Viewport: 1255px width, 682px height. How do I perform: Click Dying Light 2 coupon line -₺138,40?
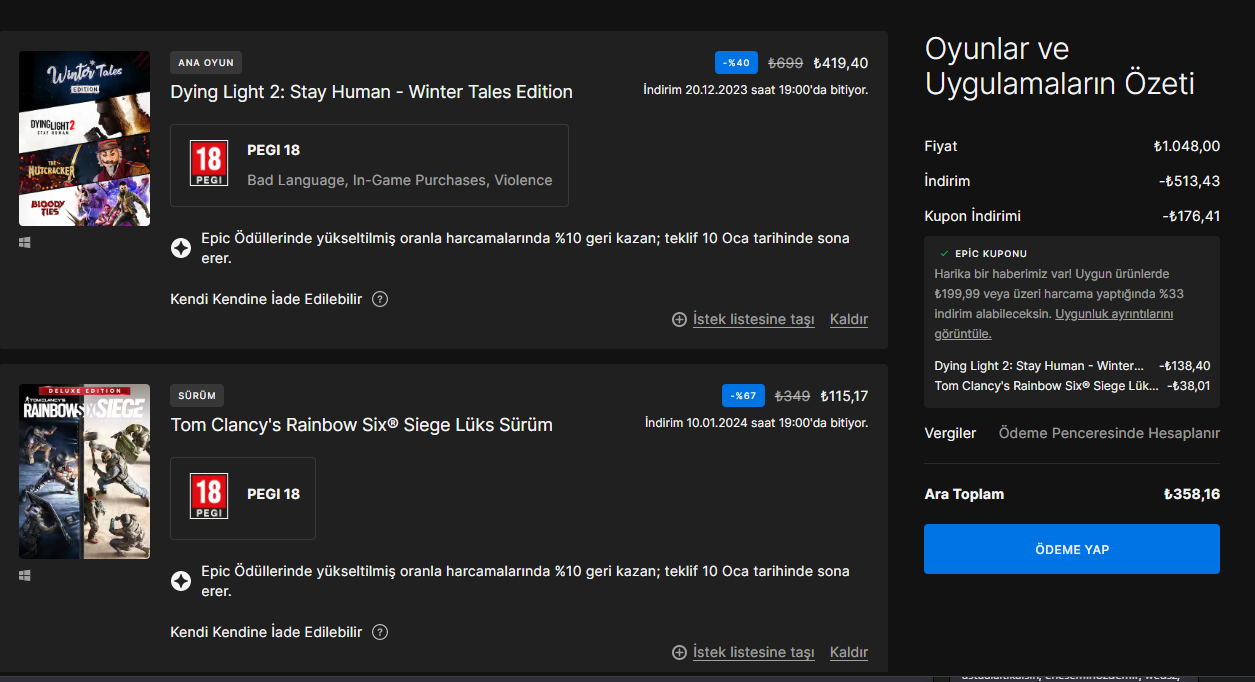point(1185,366)
